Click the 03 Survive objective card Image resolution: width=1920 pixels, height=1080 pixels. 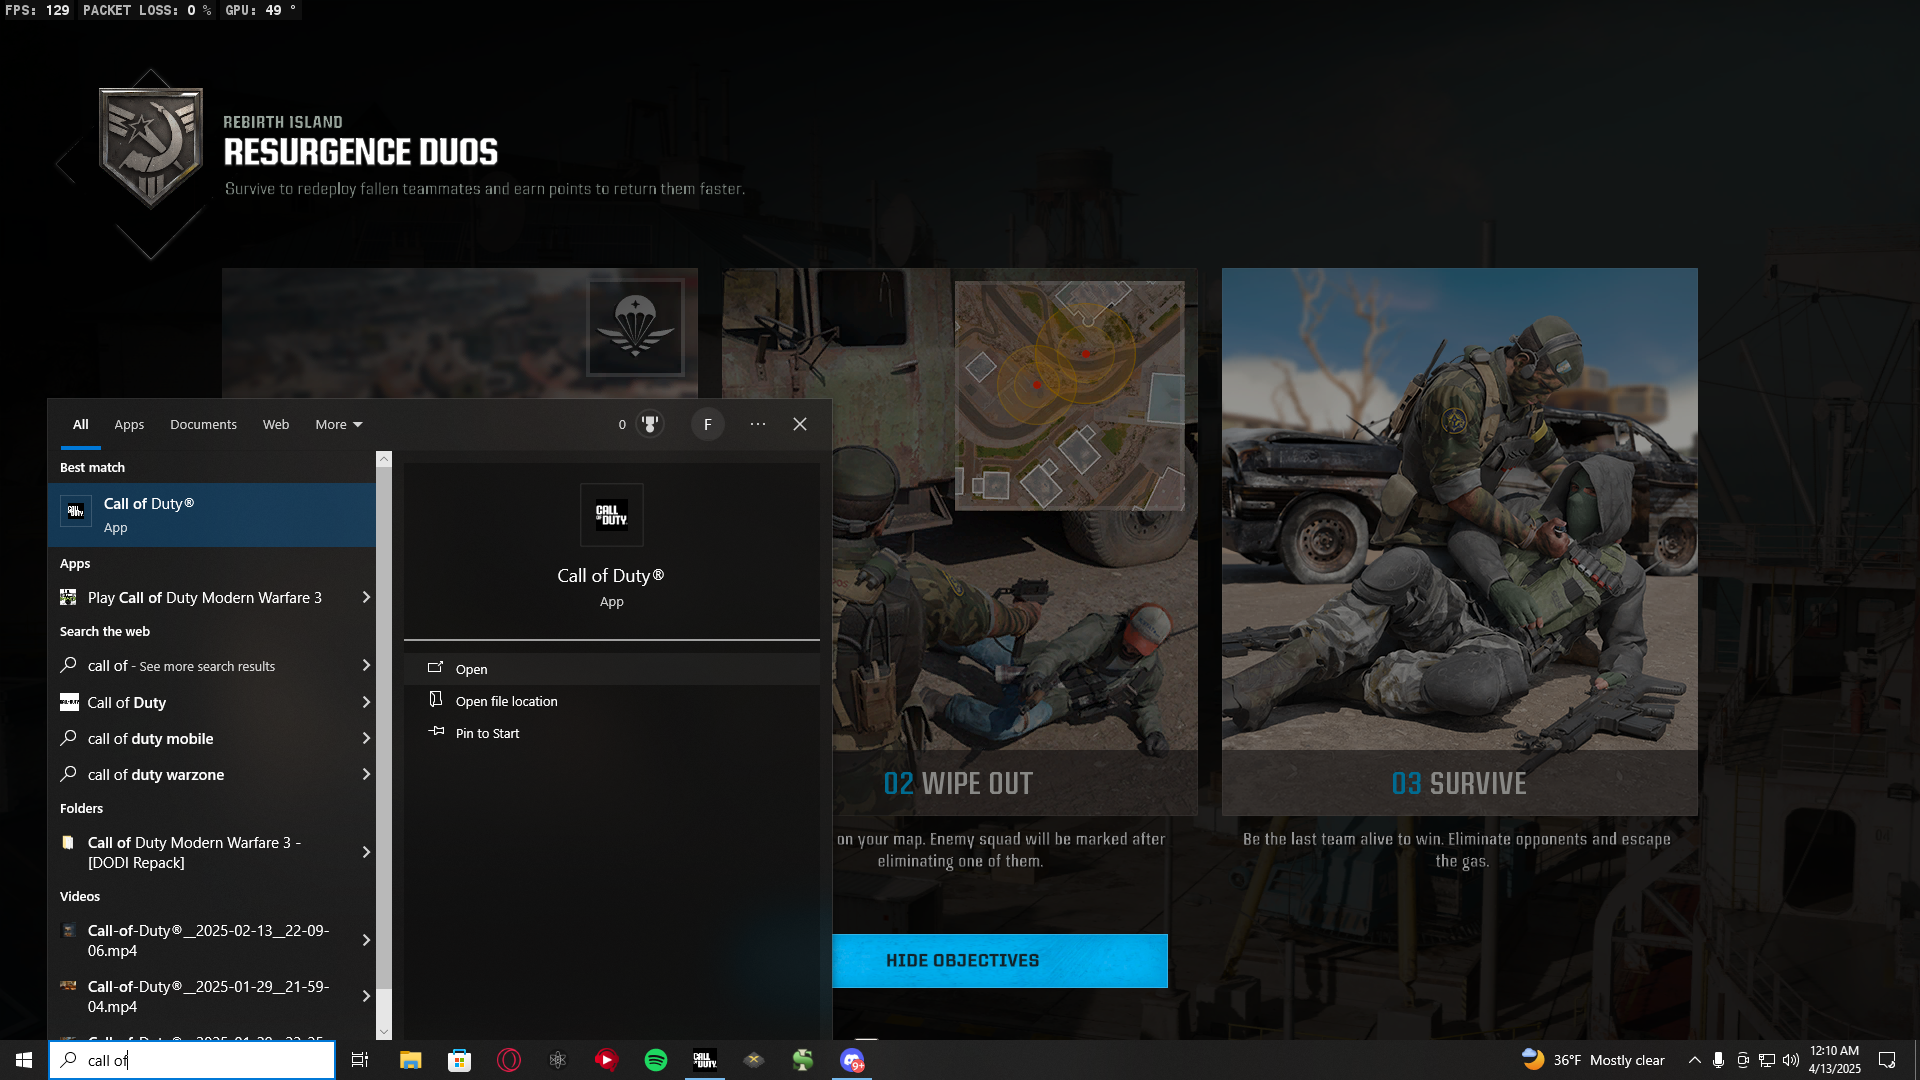(1460, 541)
